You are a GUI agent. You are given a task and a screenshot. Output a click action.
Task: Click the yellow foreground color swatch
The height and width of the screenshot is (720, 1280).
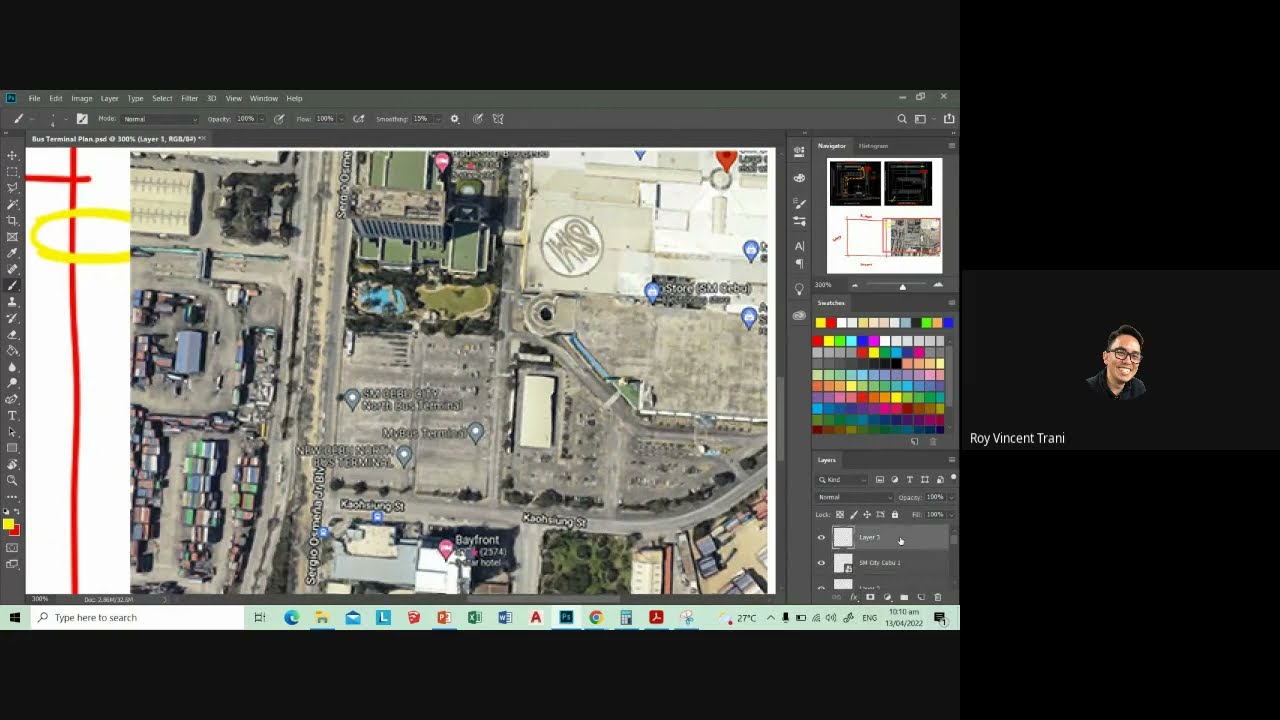click(x=8, y=524)
